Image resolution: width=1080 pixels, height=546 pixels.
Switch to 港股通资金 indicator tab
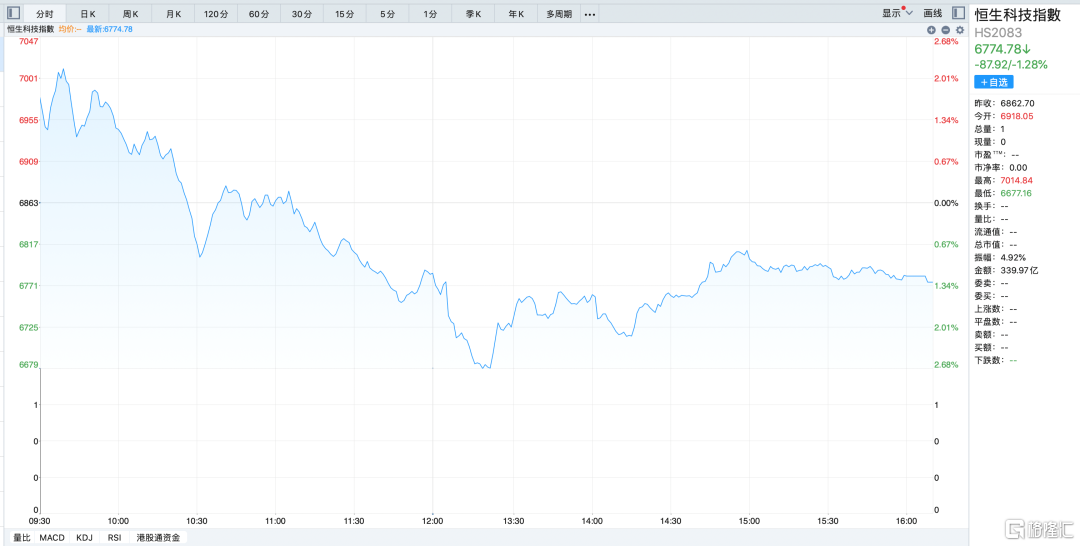(x=158, y=538)
